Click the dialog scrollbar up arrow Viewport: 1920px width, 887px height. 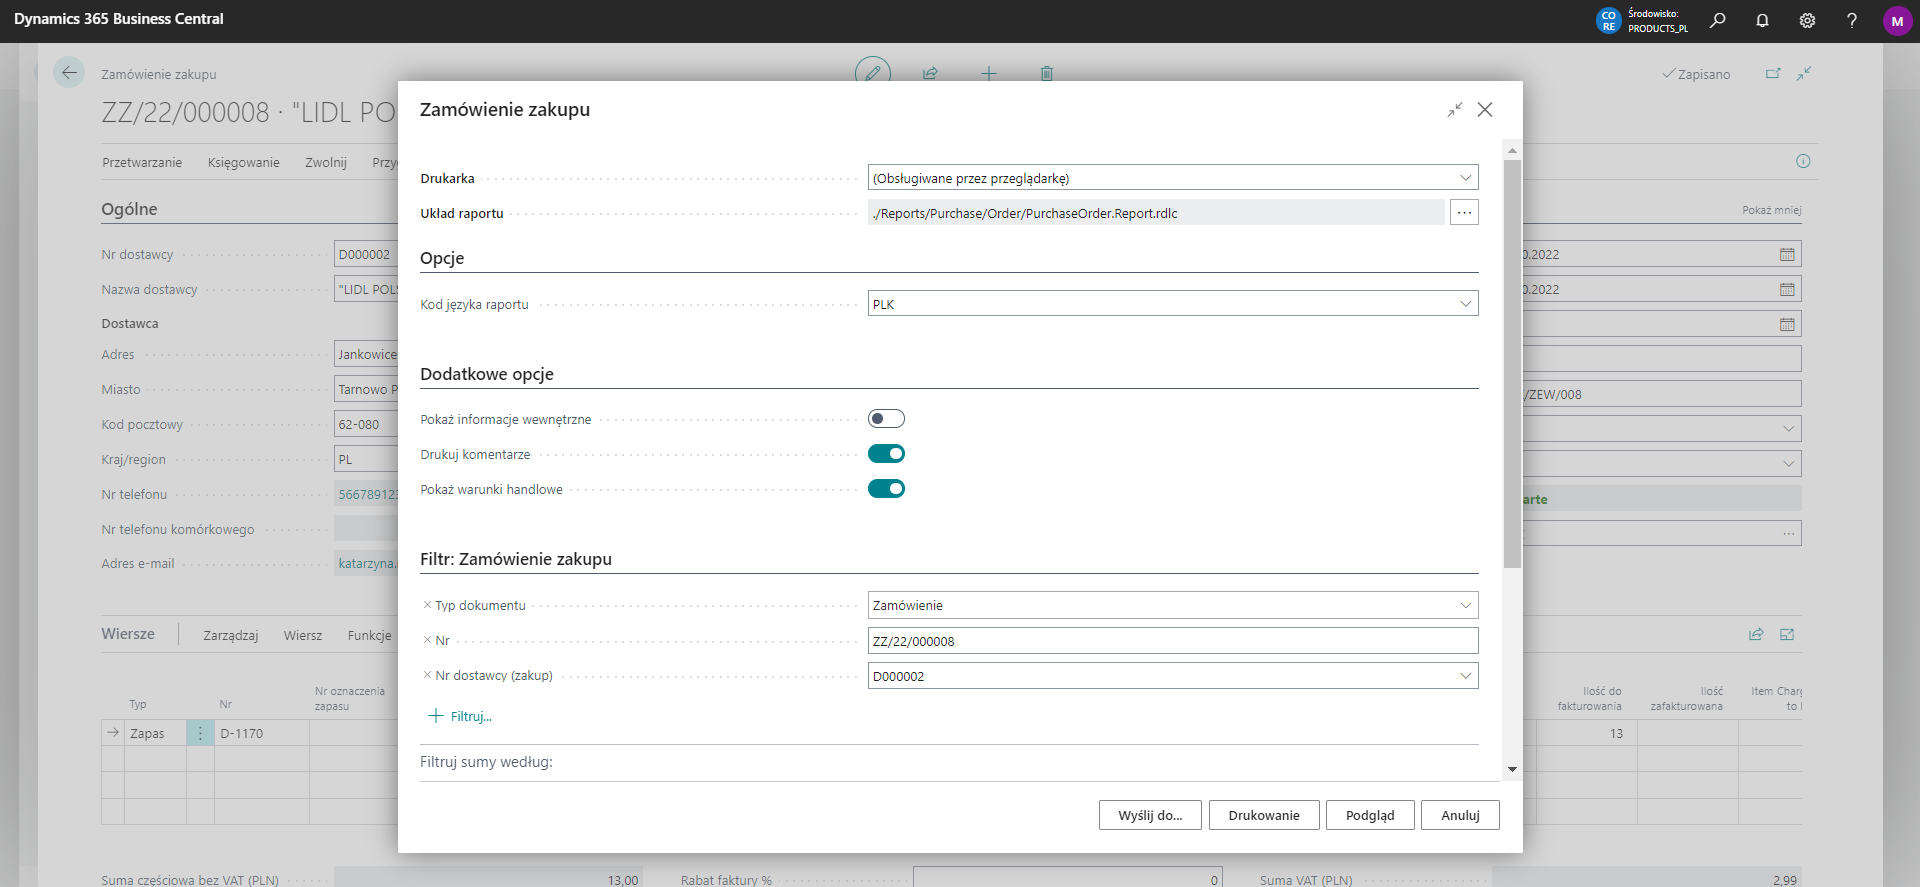1512,150
